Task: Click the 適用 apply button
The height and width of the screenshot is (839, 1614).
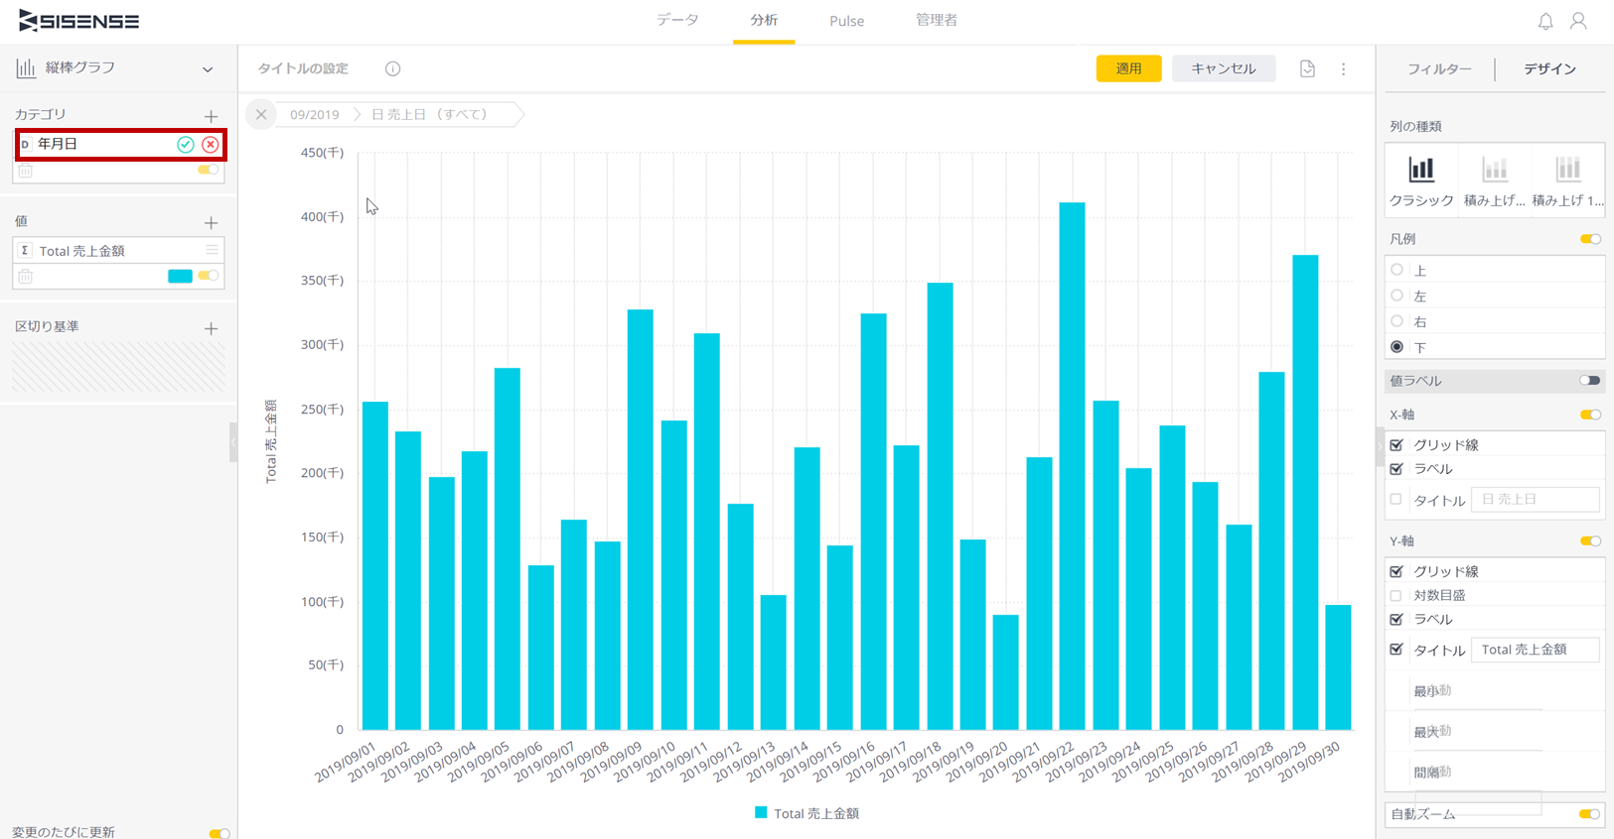Action: (1129, 68)
